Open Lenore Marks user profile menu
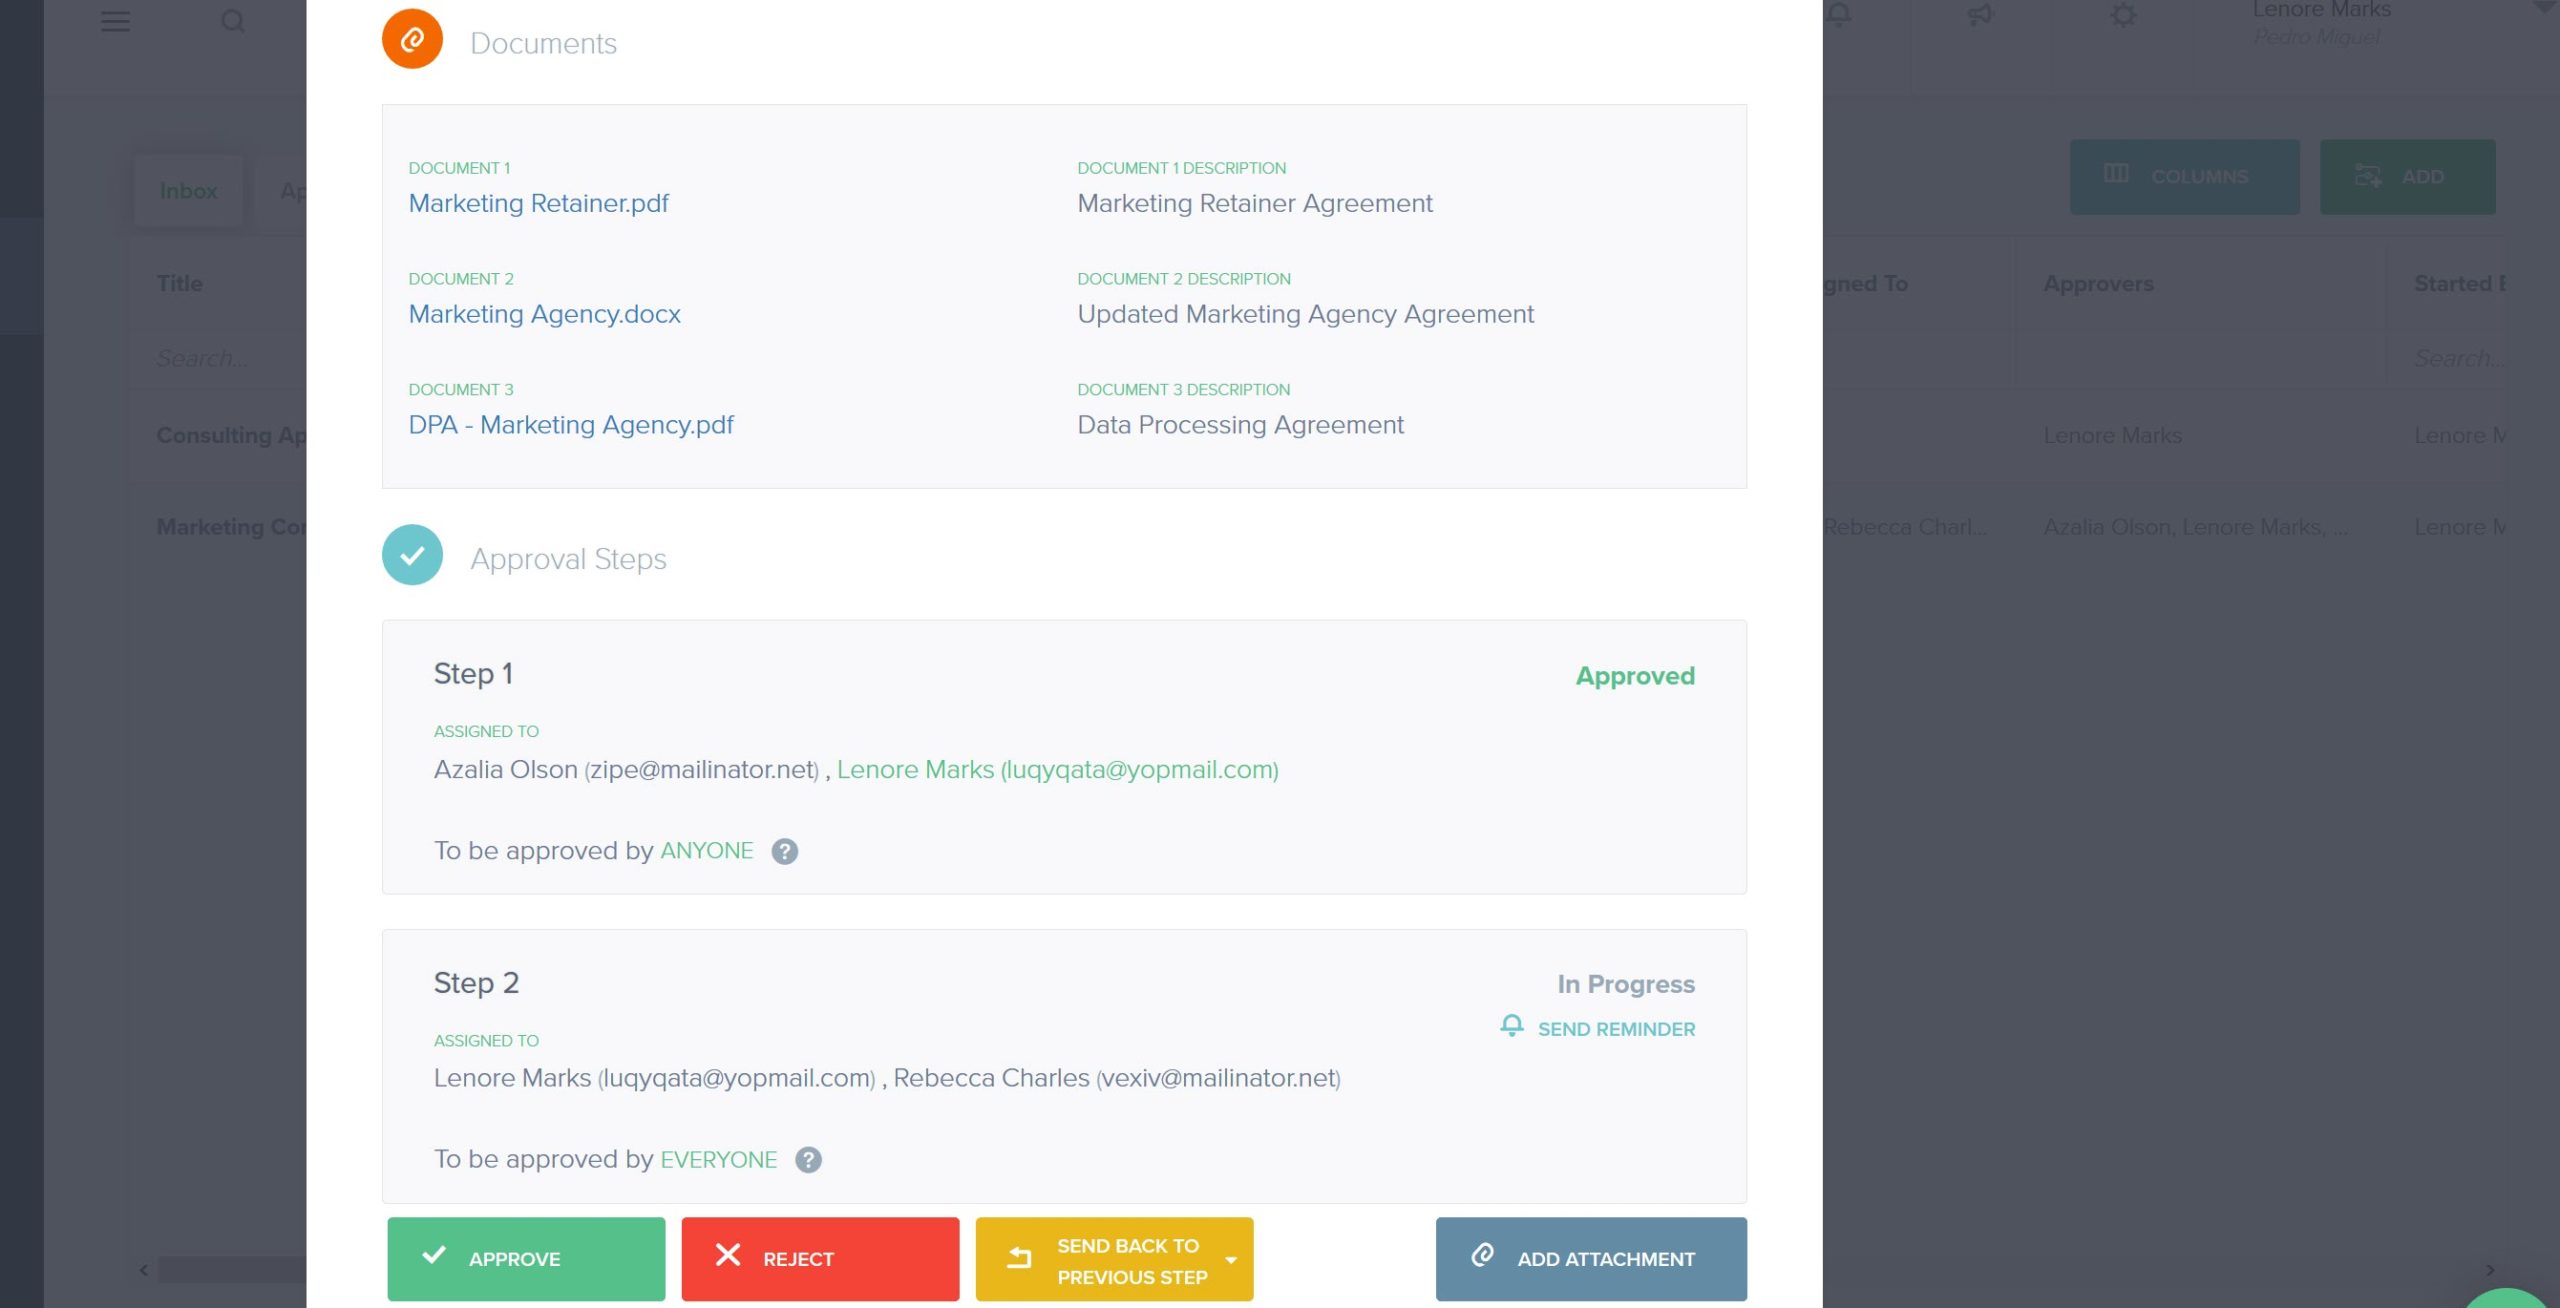Viewport: 2560px width, 1308px height. click(2320, 22)
